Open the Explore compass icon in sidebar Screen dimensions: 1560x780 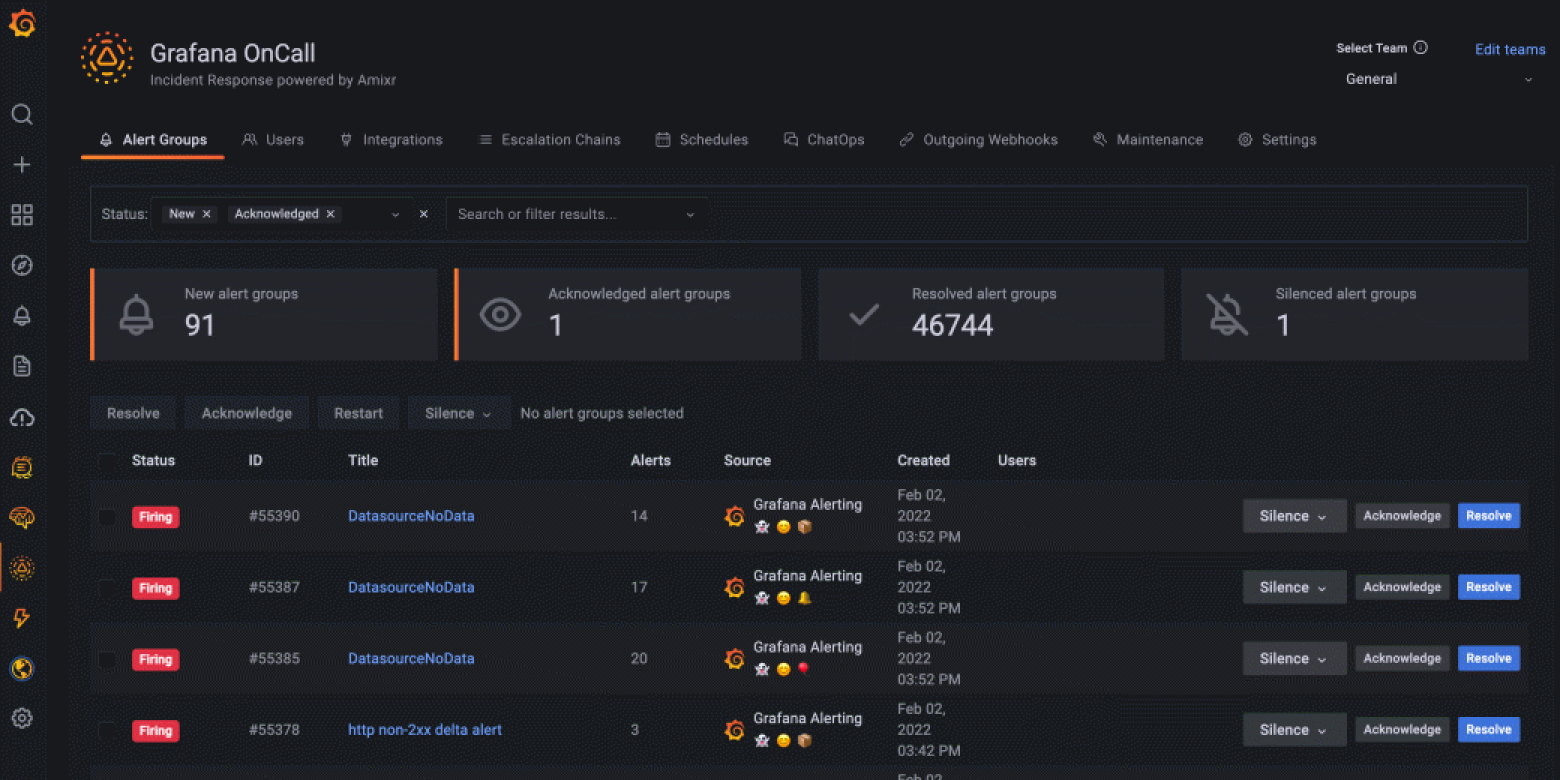[22, 265]
